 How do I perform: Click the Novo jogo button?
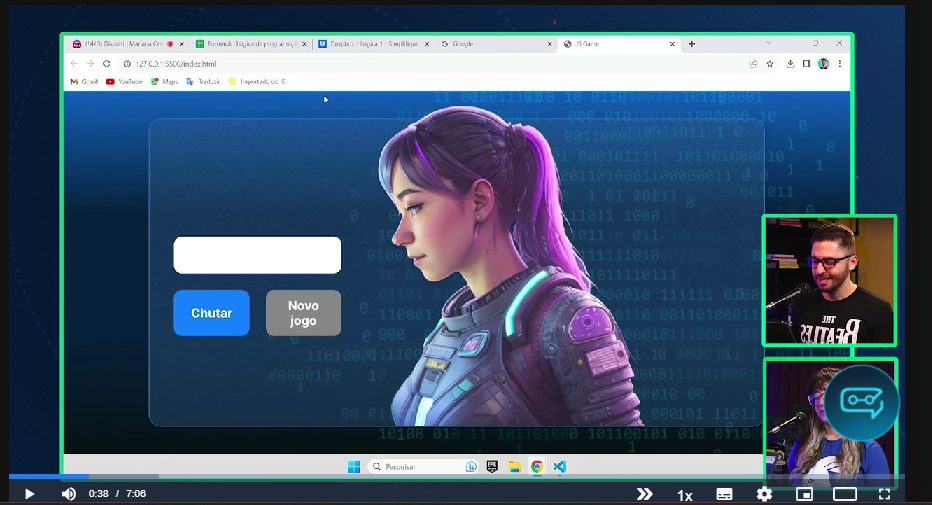303,313
